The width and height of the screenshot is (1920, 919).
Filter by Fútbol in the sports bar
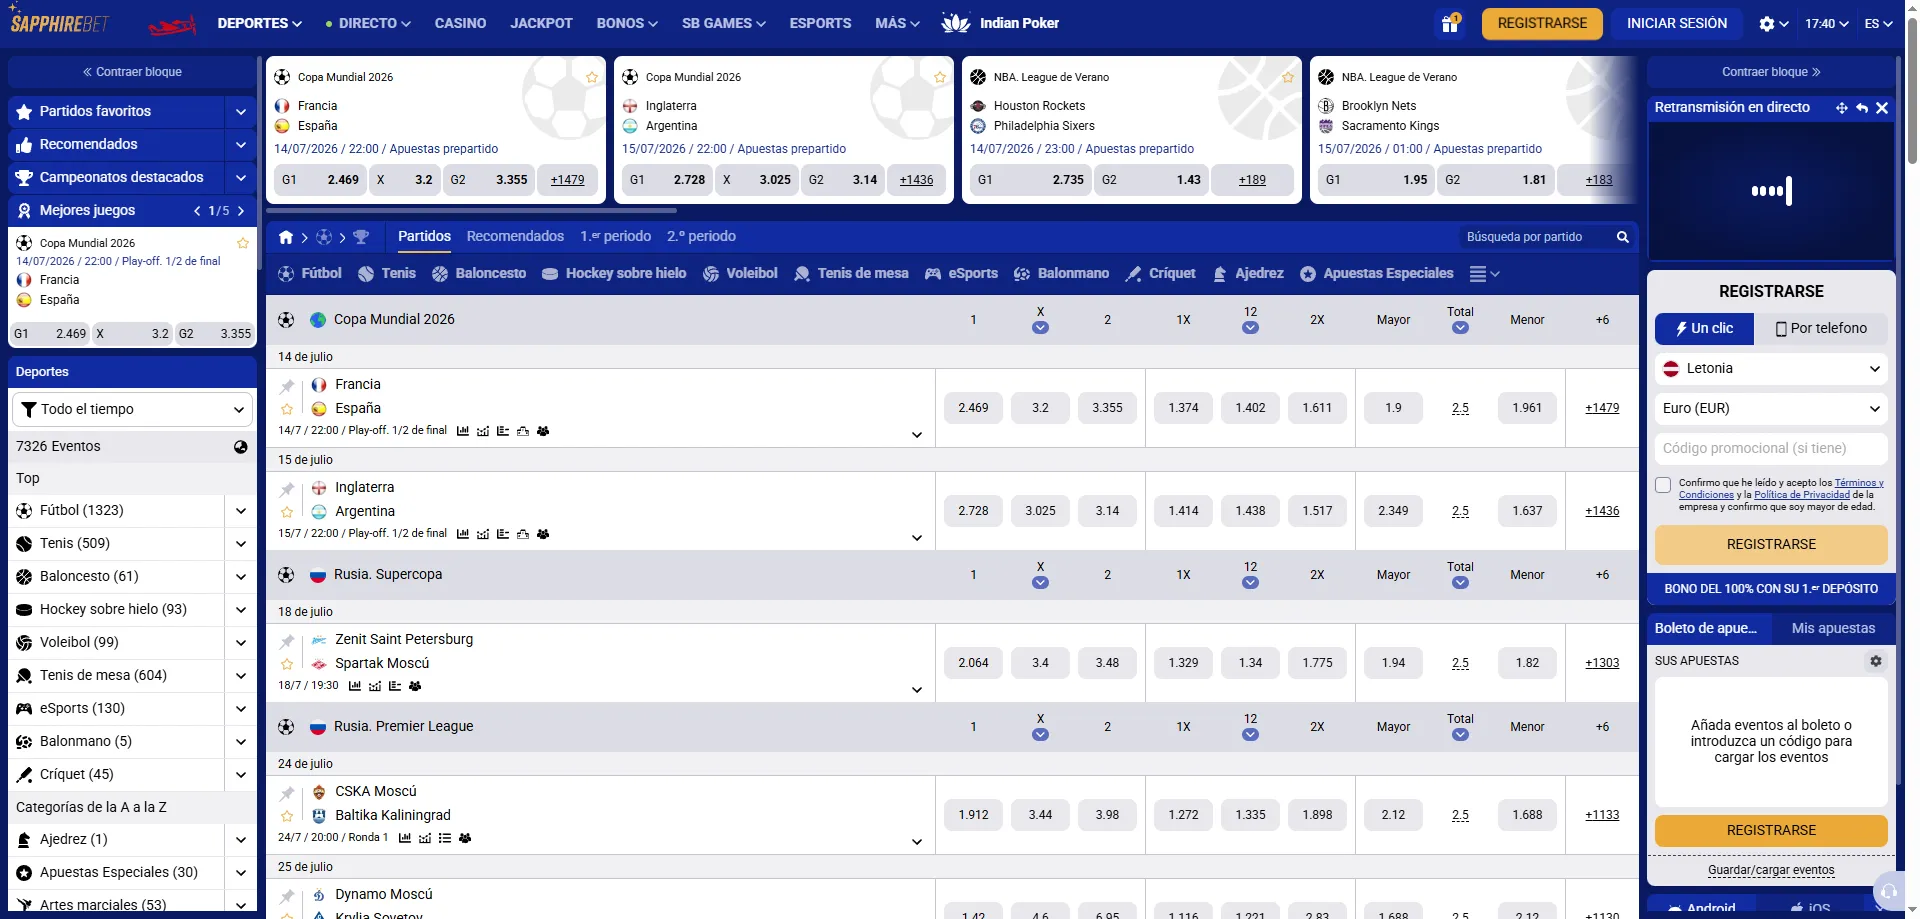coord(310,273)
